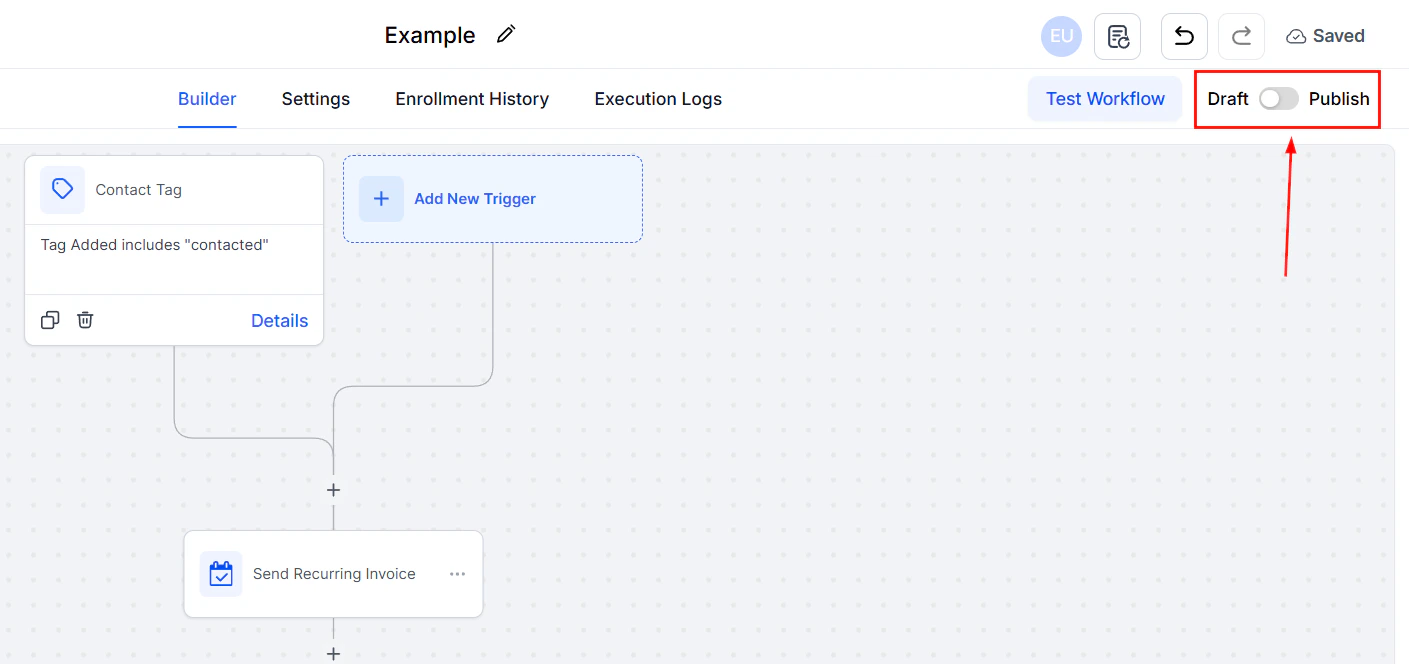Click the plus connector below Send Recurring Invoice
This screenshot has width=1409, height=664.
(x=333, y=654)
